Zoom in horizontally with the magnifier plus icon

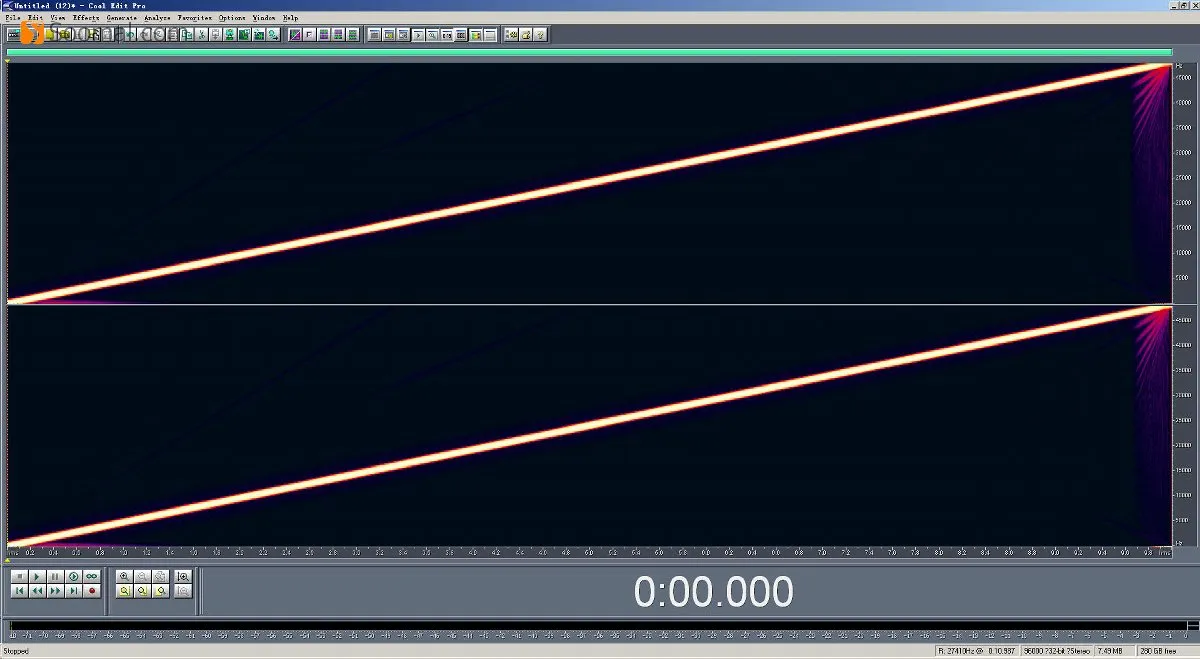[124, 577]
